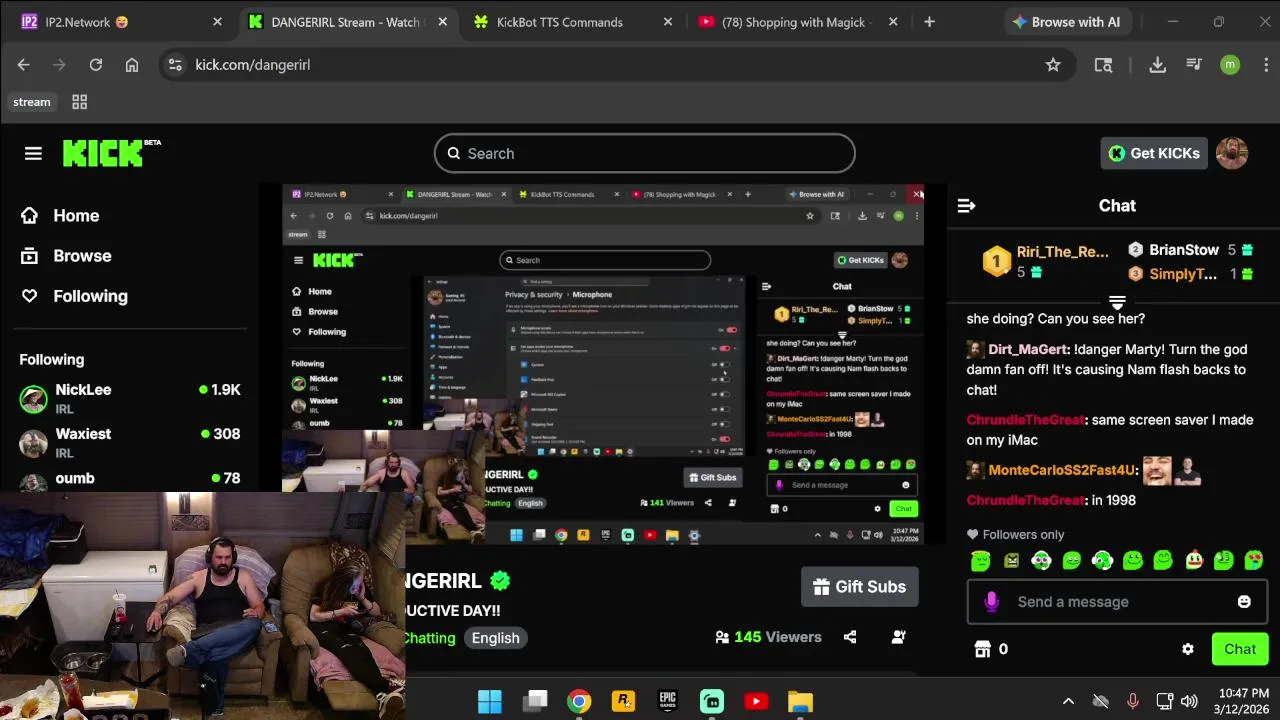The height and width of the screenshot is (720, 1280).
Task: Click BrianStow leaderboard entry
Action: [x=1190, y=250]
